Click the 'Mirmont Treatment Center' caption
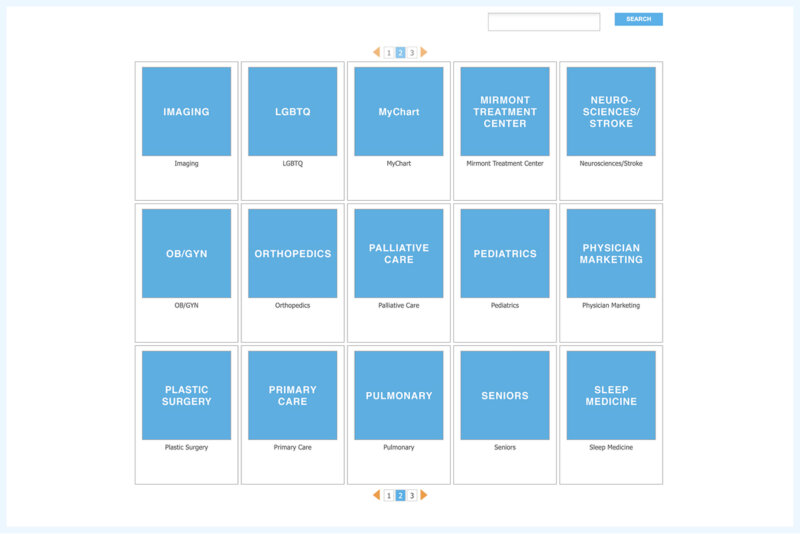The image size is (800, 534). click(505, 163)
